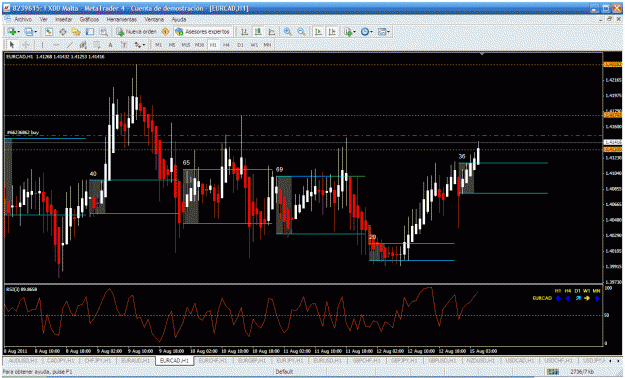
Task: Select the cursor arrow tool
Action: coord(12,45)
